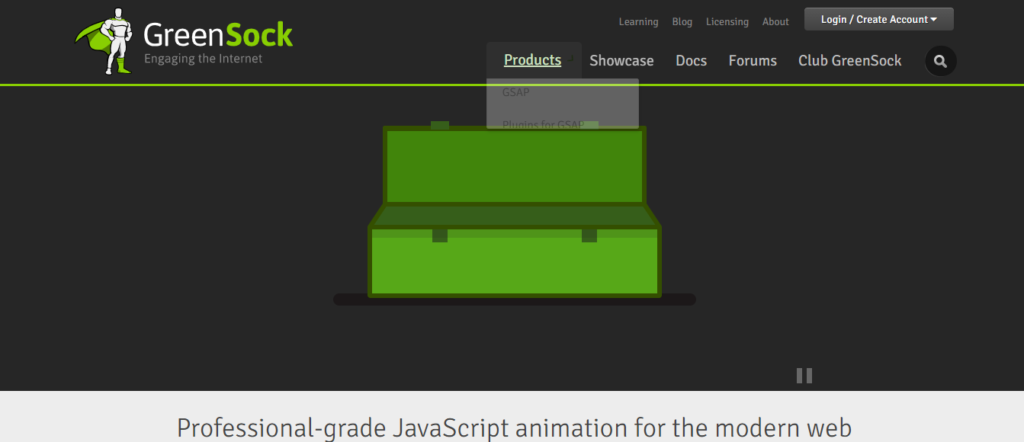Viewport: 1024px width, 442px height.
Task: Click the "Professional-grade JavaScript animation" headline
Action: point(514,428)
